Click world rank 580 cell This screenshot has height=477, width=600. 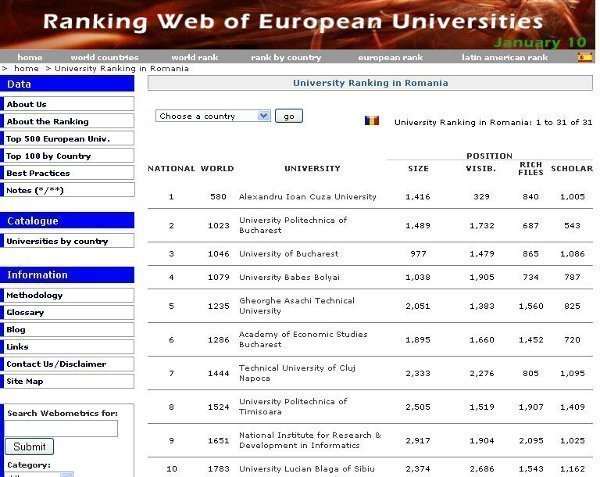pyautogui.click(x=218, y=197)
